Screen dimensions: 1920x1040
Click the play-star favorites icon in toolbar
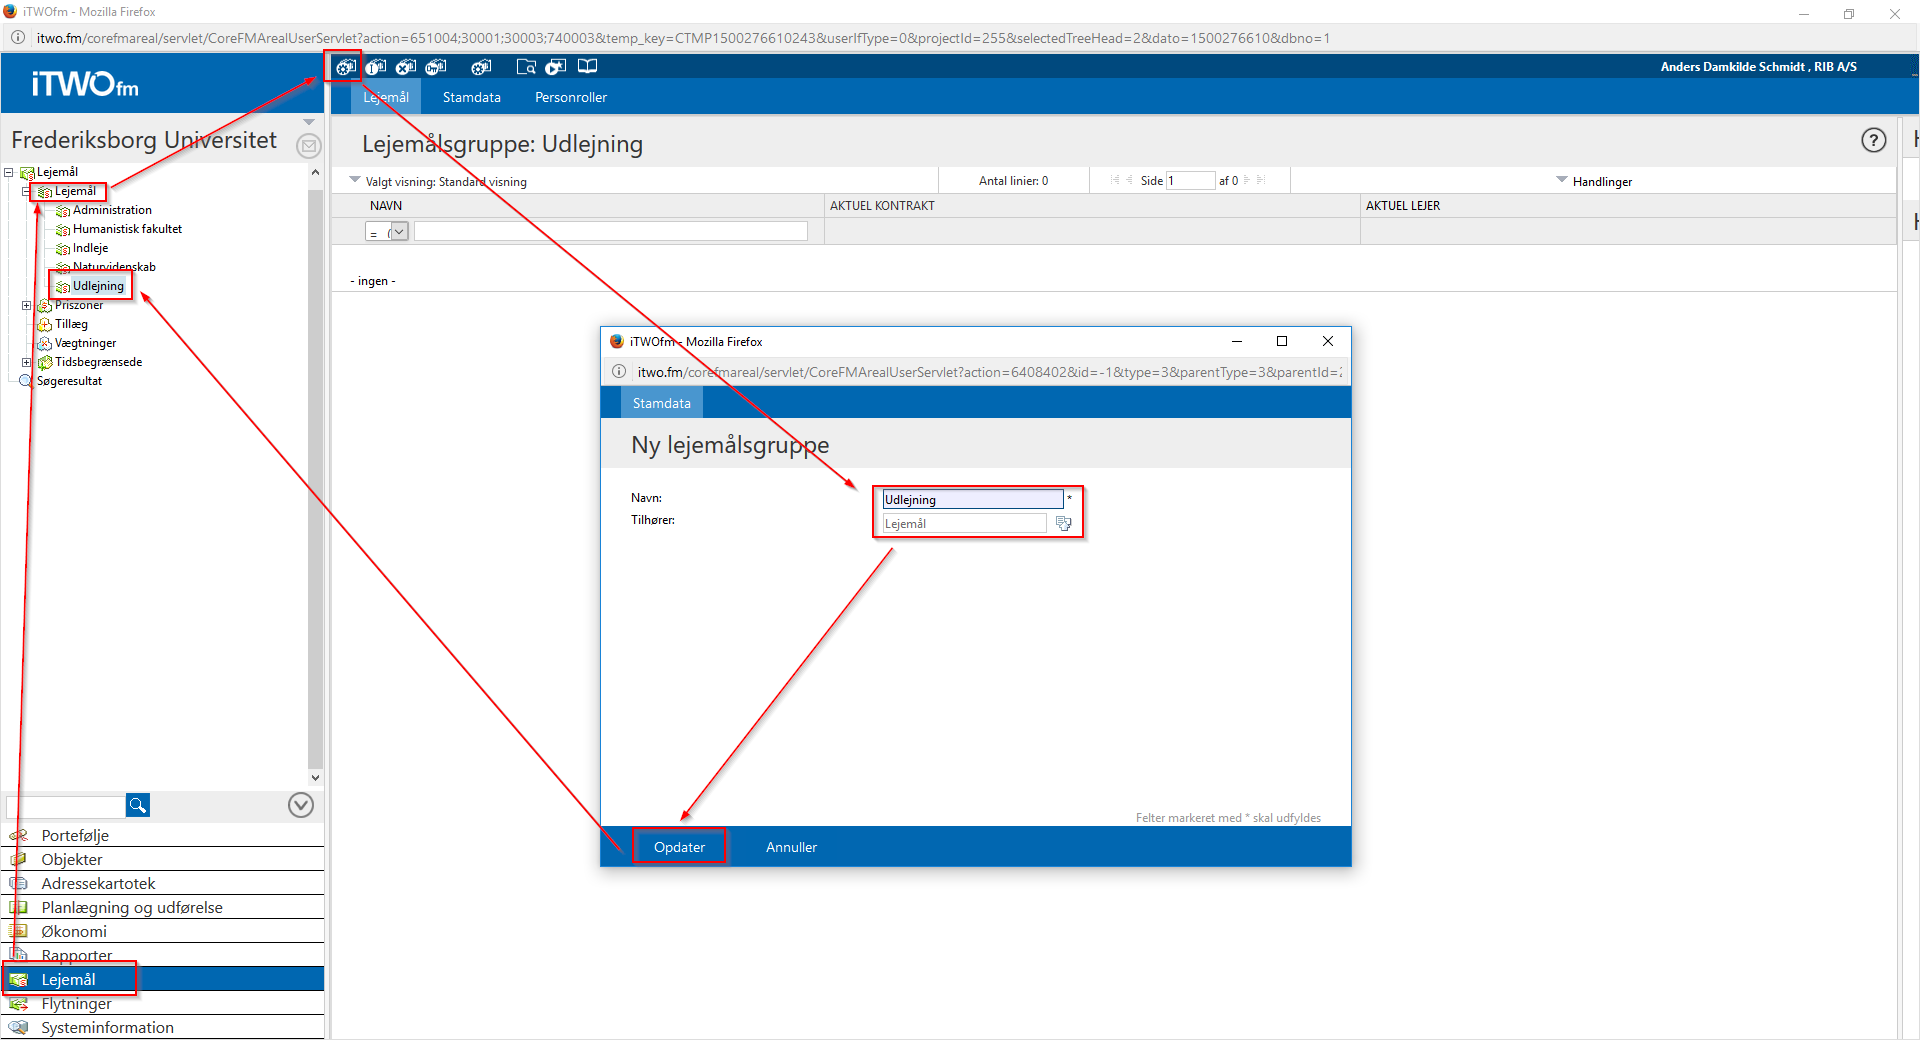[x=556, y=67]
